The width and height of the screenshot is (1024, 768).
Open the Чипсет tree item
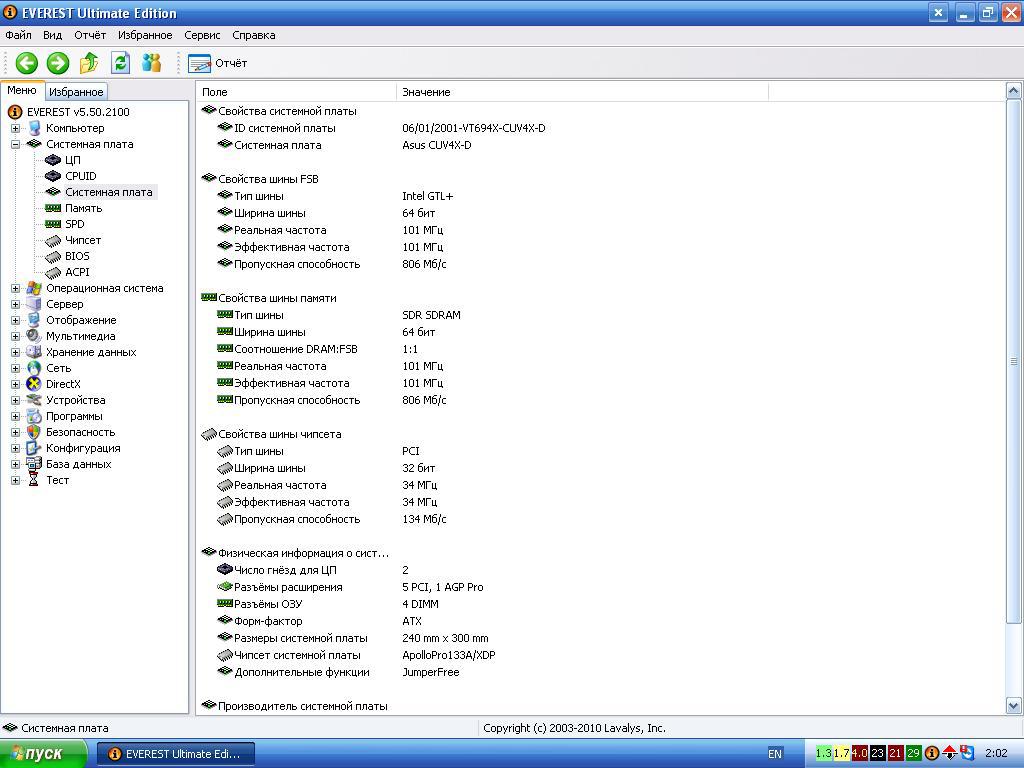point(82,240)
